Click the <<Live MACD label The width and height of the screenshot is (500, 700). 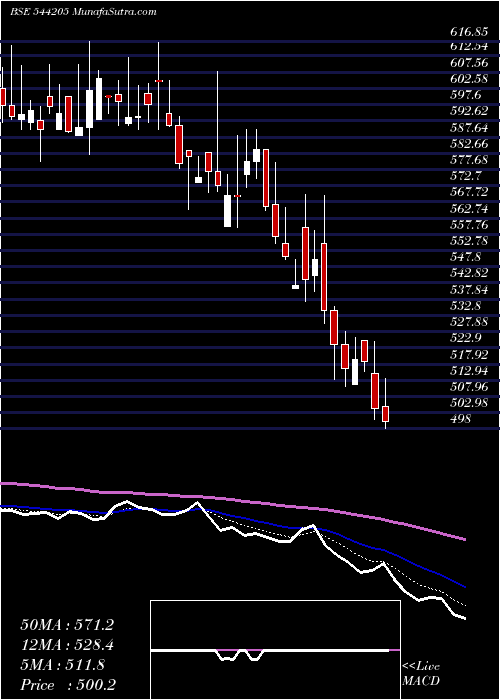[x=421, y=674]
